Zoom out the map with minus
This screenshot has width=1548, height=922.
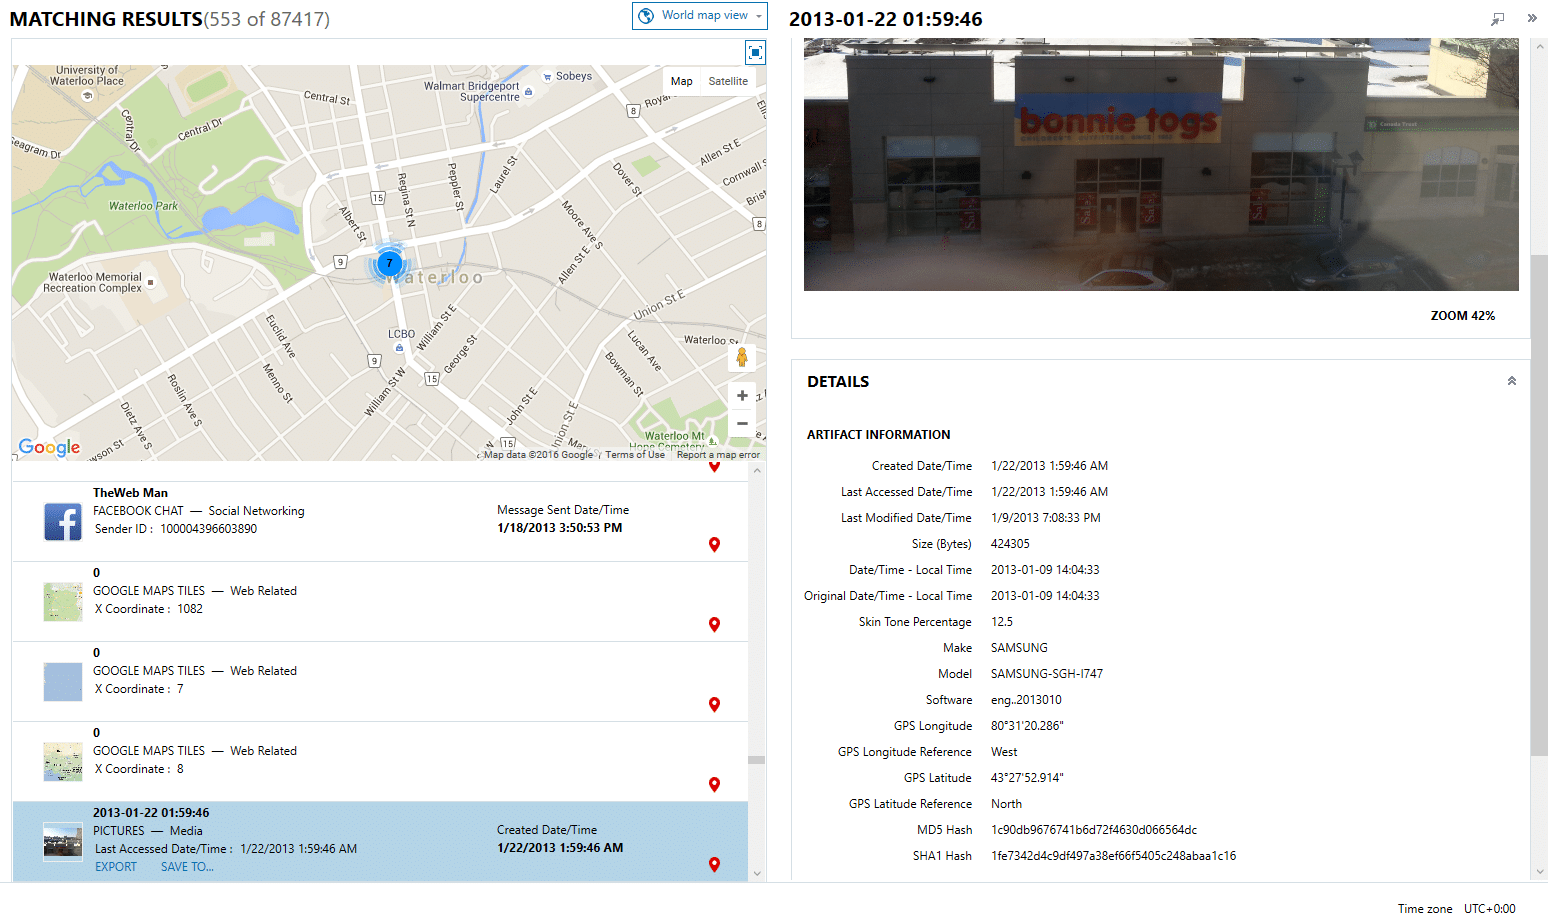click(x=742, y=424)
